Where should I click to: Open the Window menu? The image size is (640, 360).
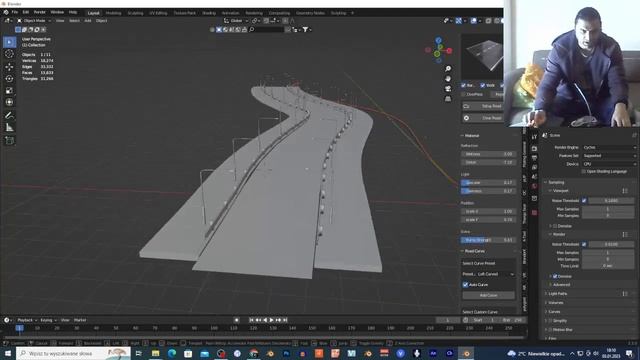57,12
